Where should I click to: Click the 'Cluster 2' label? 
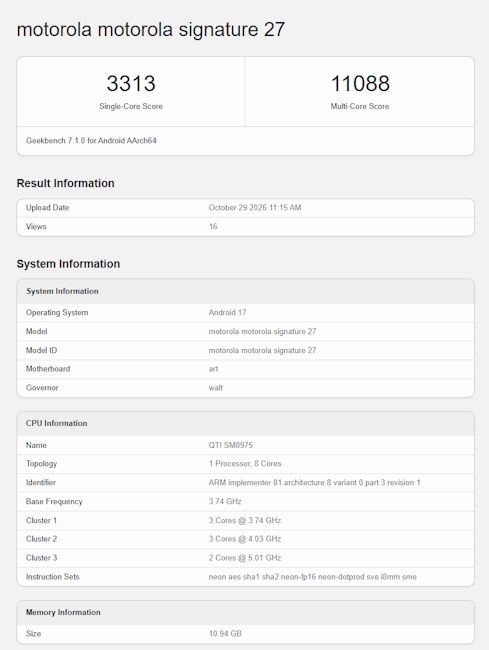(x=41, y=539)
